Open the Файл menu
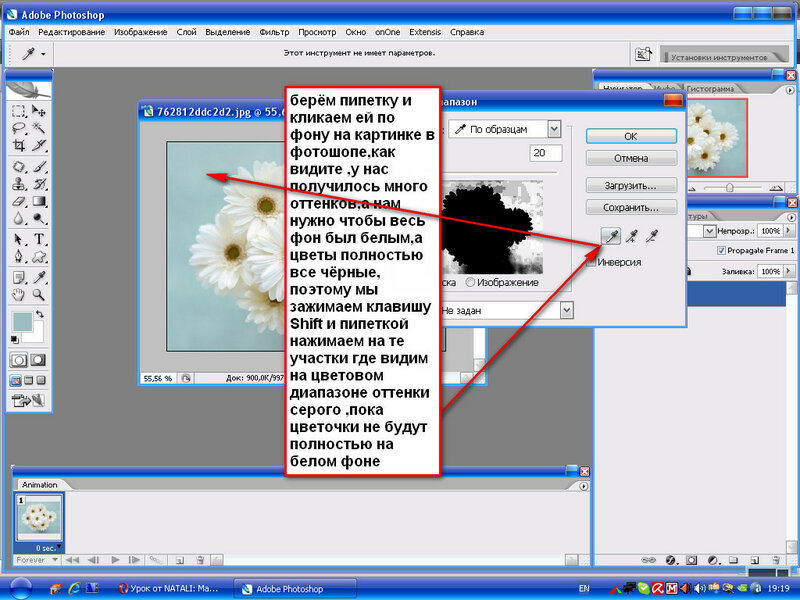800x600 pixels. coord(19,32)
